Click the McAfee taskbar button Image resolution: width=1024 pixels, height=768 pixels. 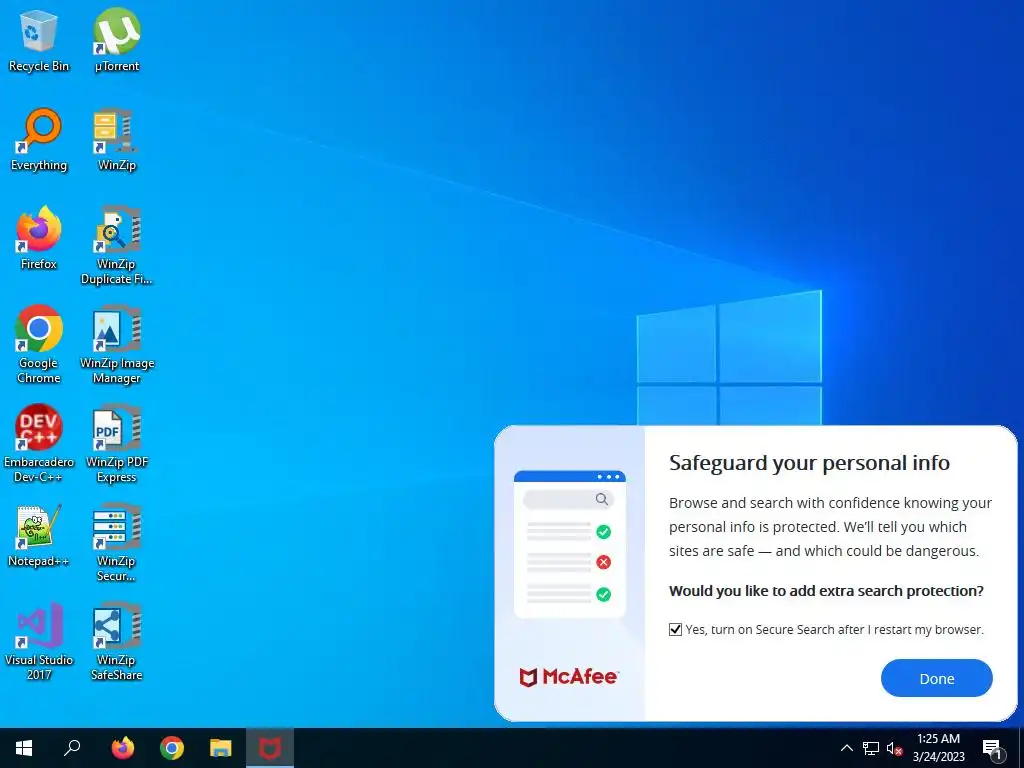(270, 748)
